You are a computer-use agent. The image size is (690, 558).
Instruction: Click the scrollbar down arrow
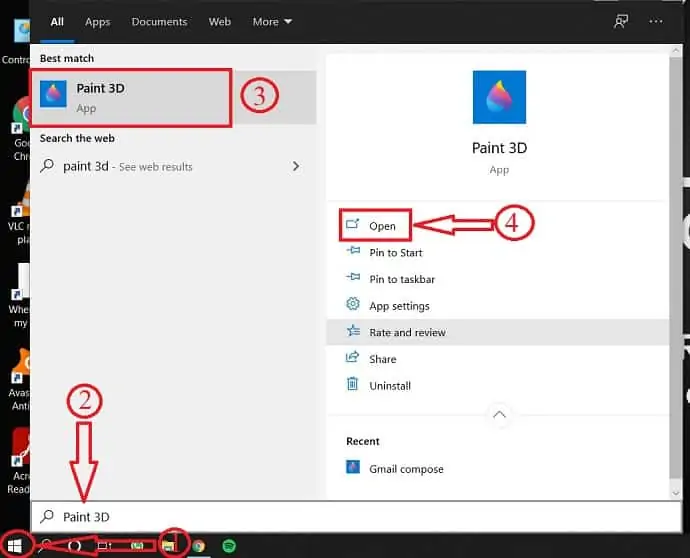675,493
